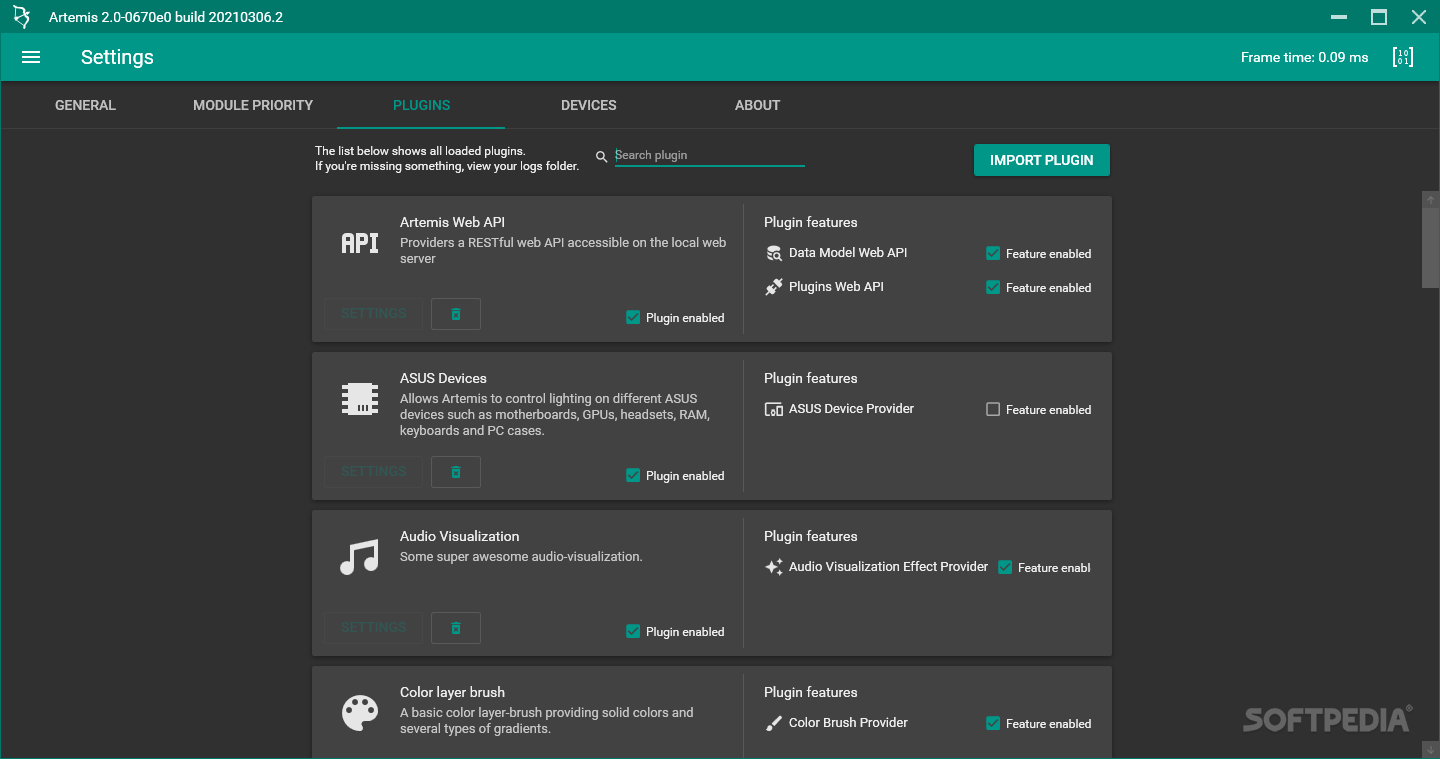Click the Settings page heading

coord(117,57)
